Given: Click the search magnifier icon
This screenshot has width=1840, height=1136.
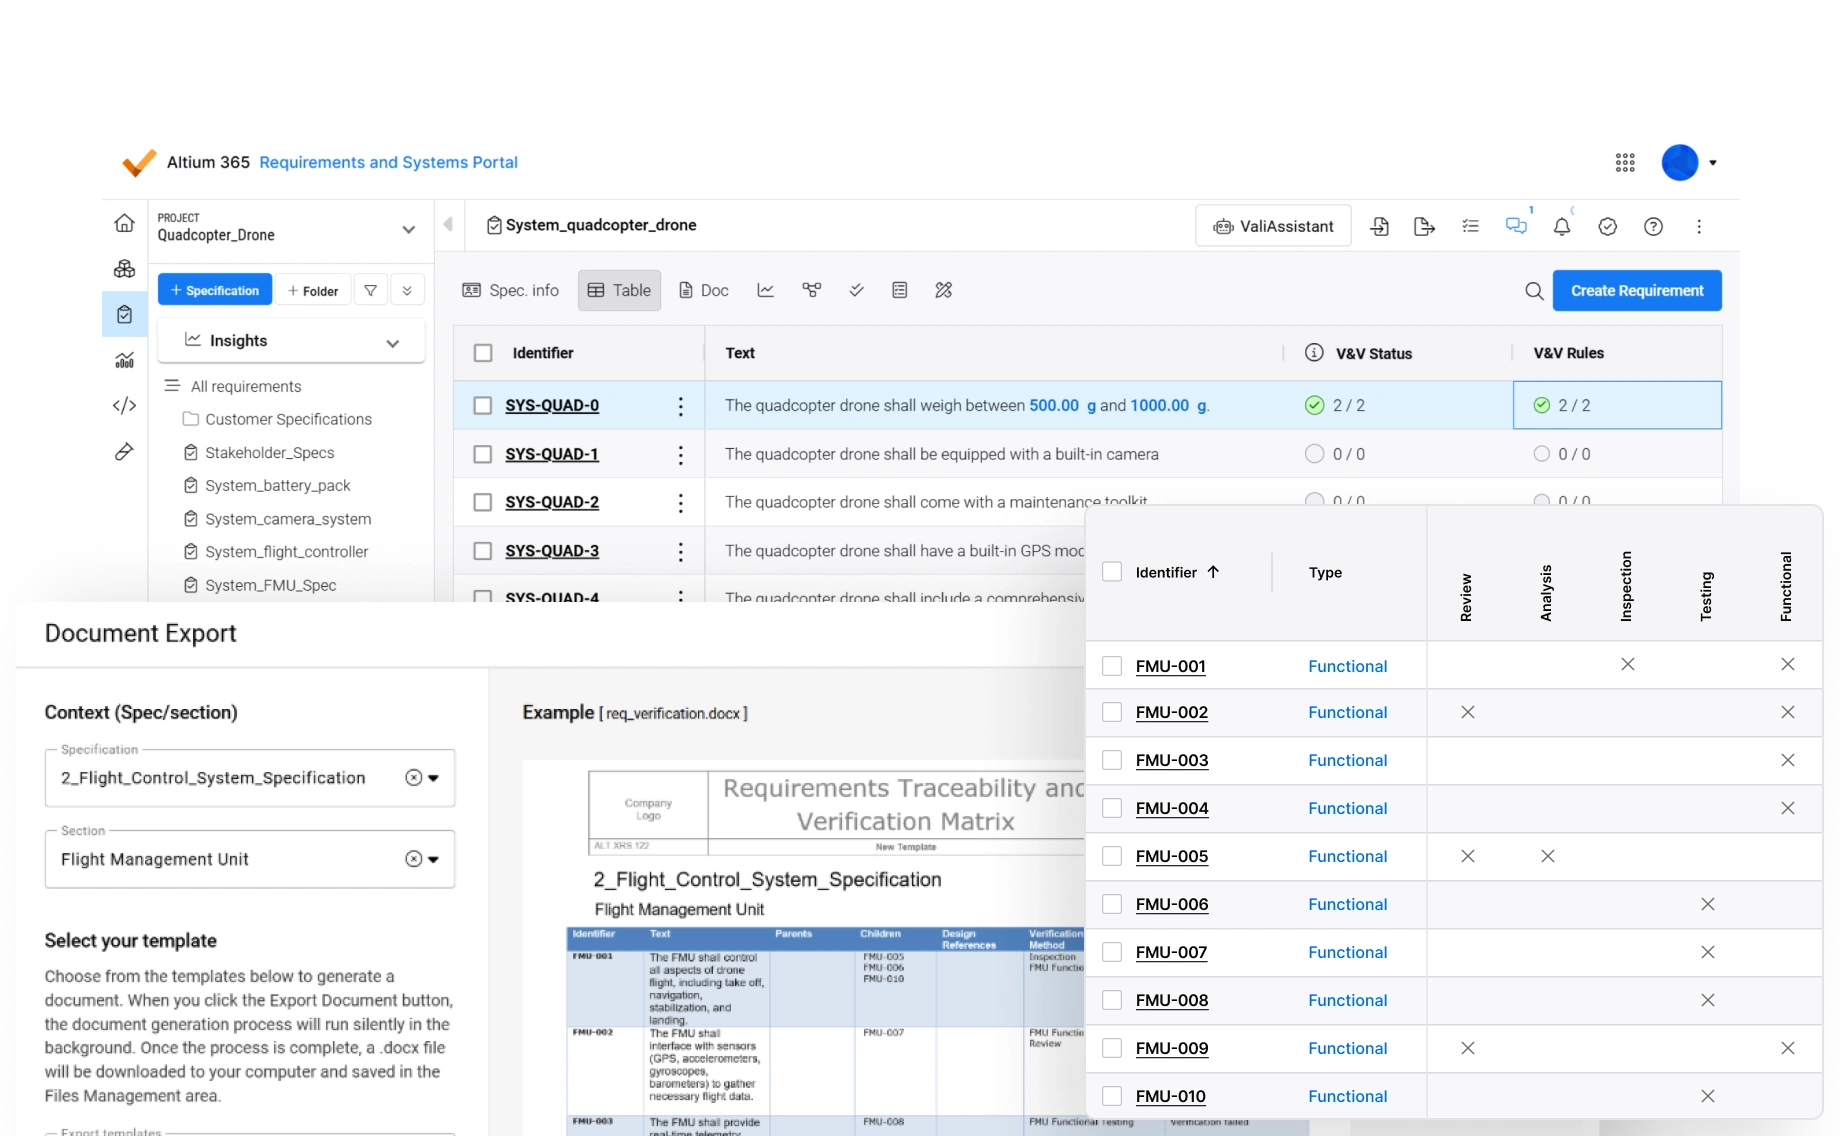Looking at the screenshot, I should [1534, 291].
